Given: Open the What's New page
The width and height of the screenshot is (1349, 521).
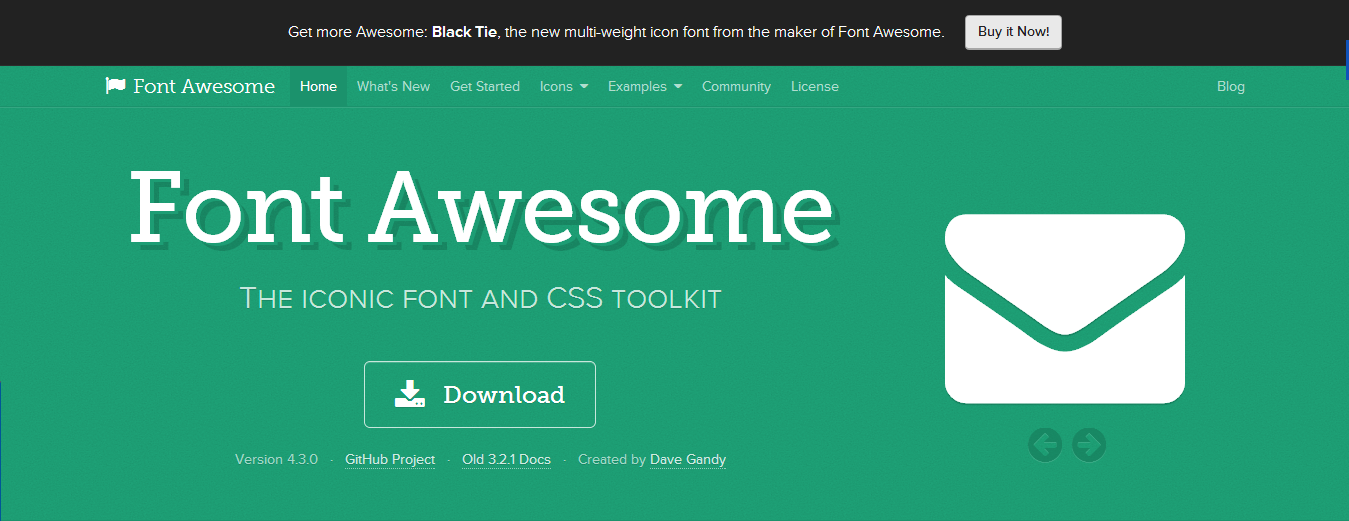Looking at the screenshot, I should click(x=393, y=86).
